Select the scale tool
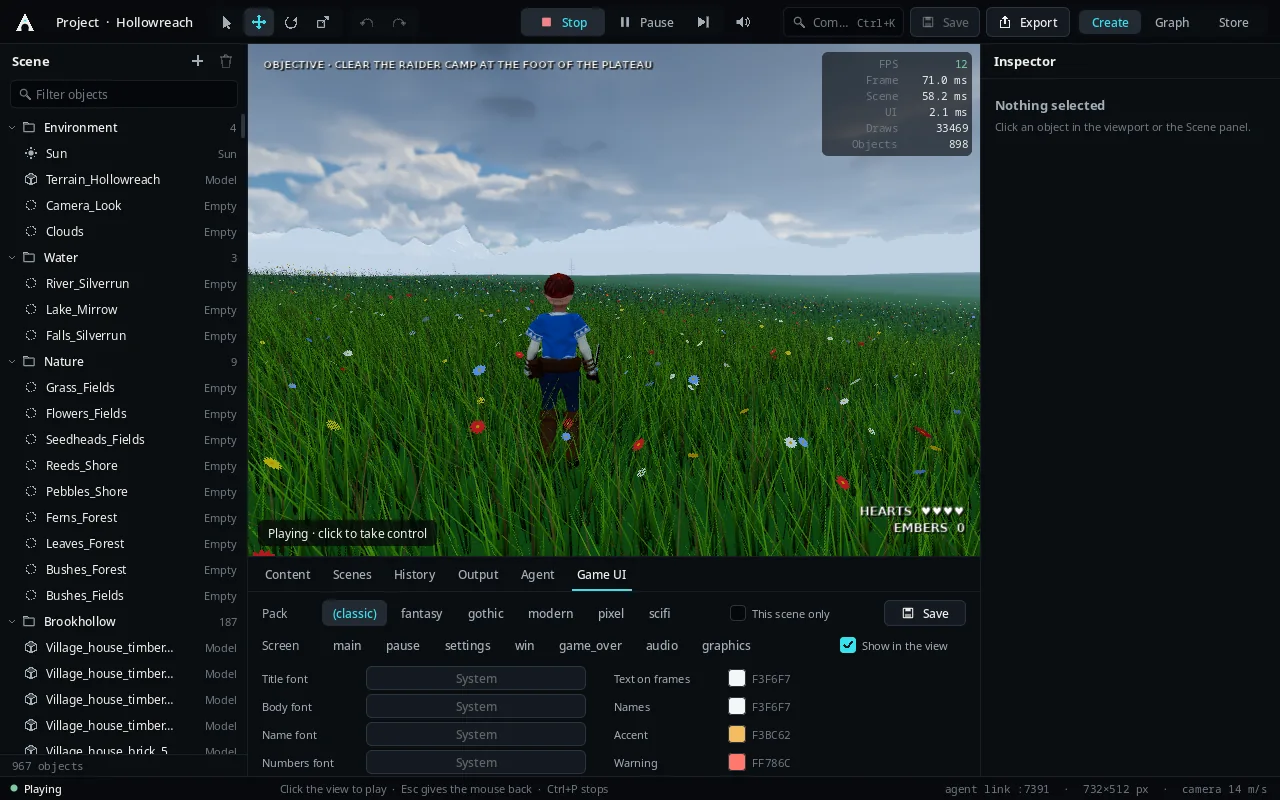 pyautogui.click(x=323, y=22)
